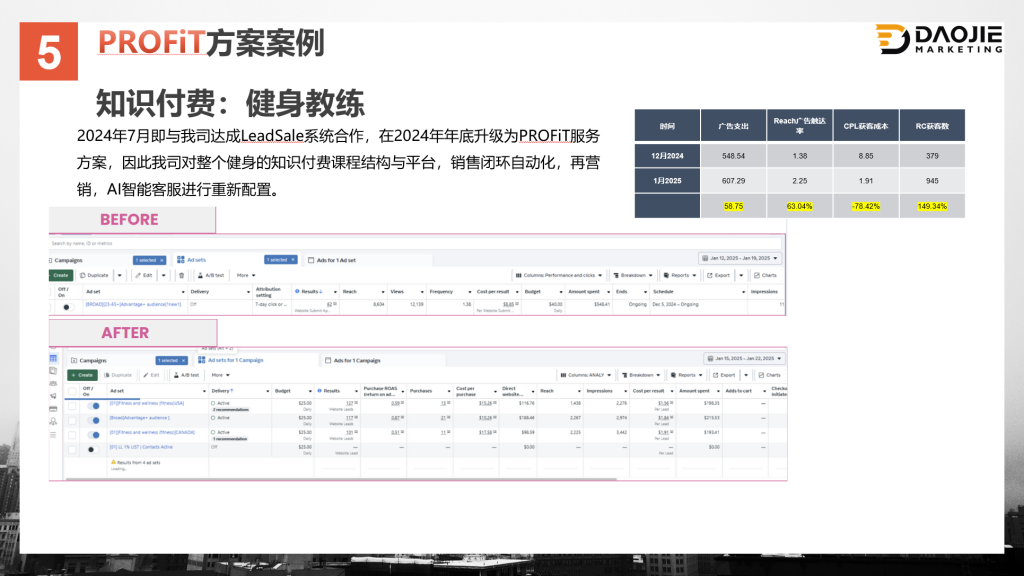
Task: Tick checkbox for Fitness and wellness USA row
Action: click(x=72, y=406)
